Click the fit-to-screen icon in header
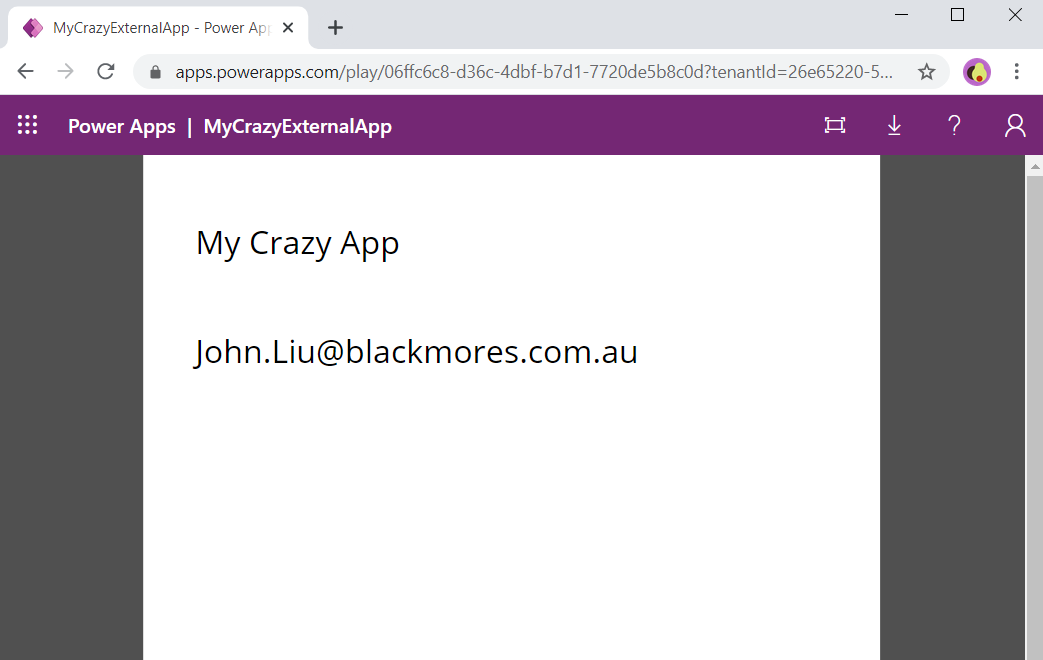The image size is (1043, 660). click(x=834, y=125)
